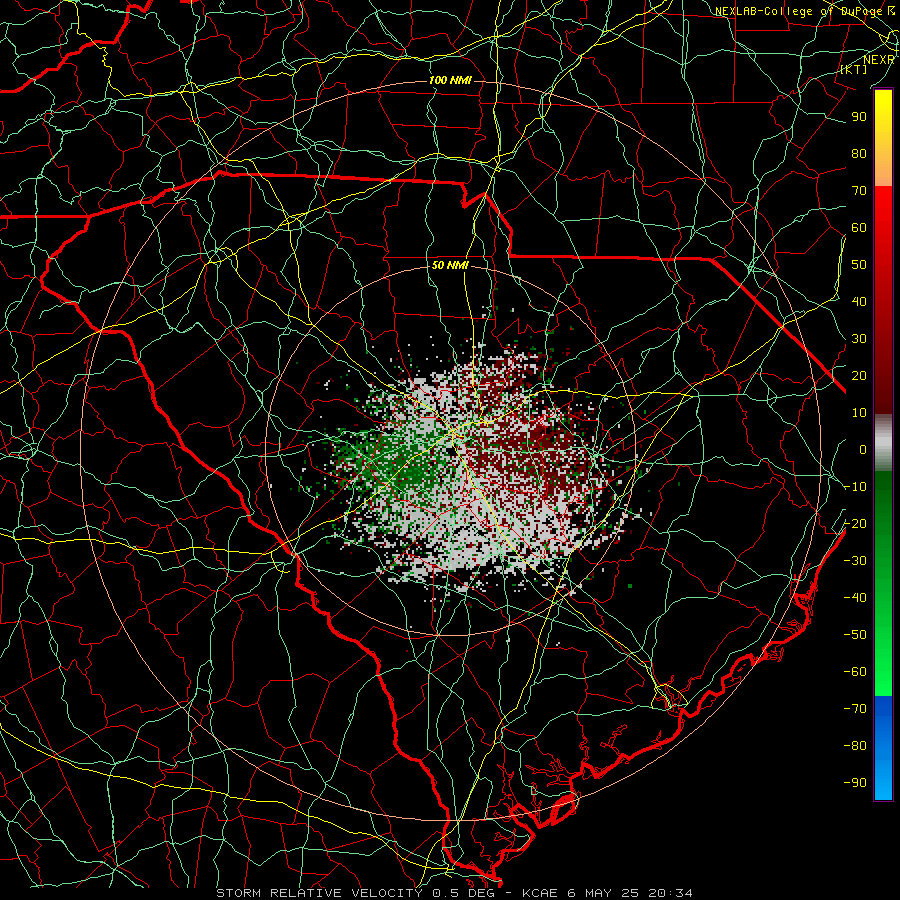Click the '100 NMI' range ring label
Viewport: 900px width, 900px height.
(450, 80)
